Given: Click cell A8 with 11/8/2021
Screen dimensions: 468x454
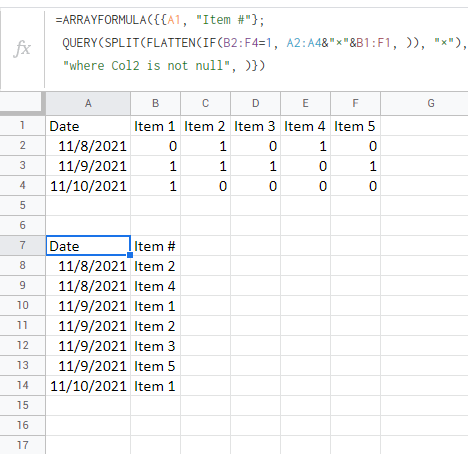Looking at the screenshot, I should click(x=88, y=266).
